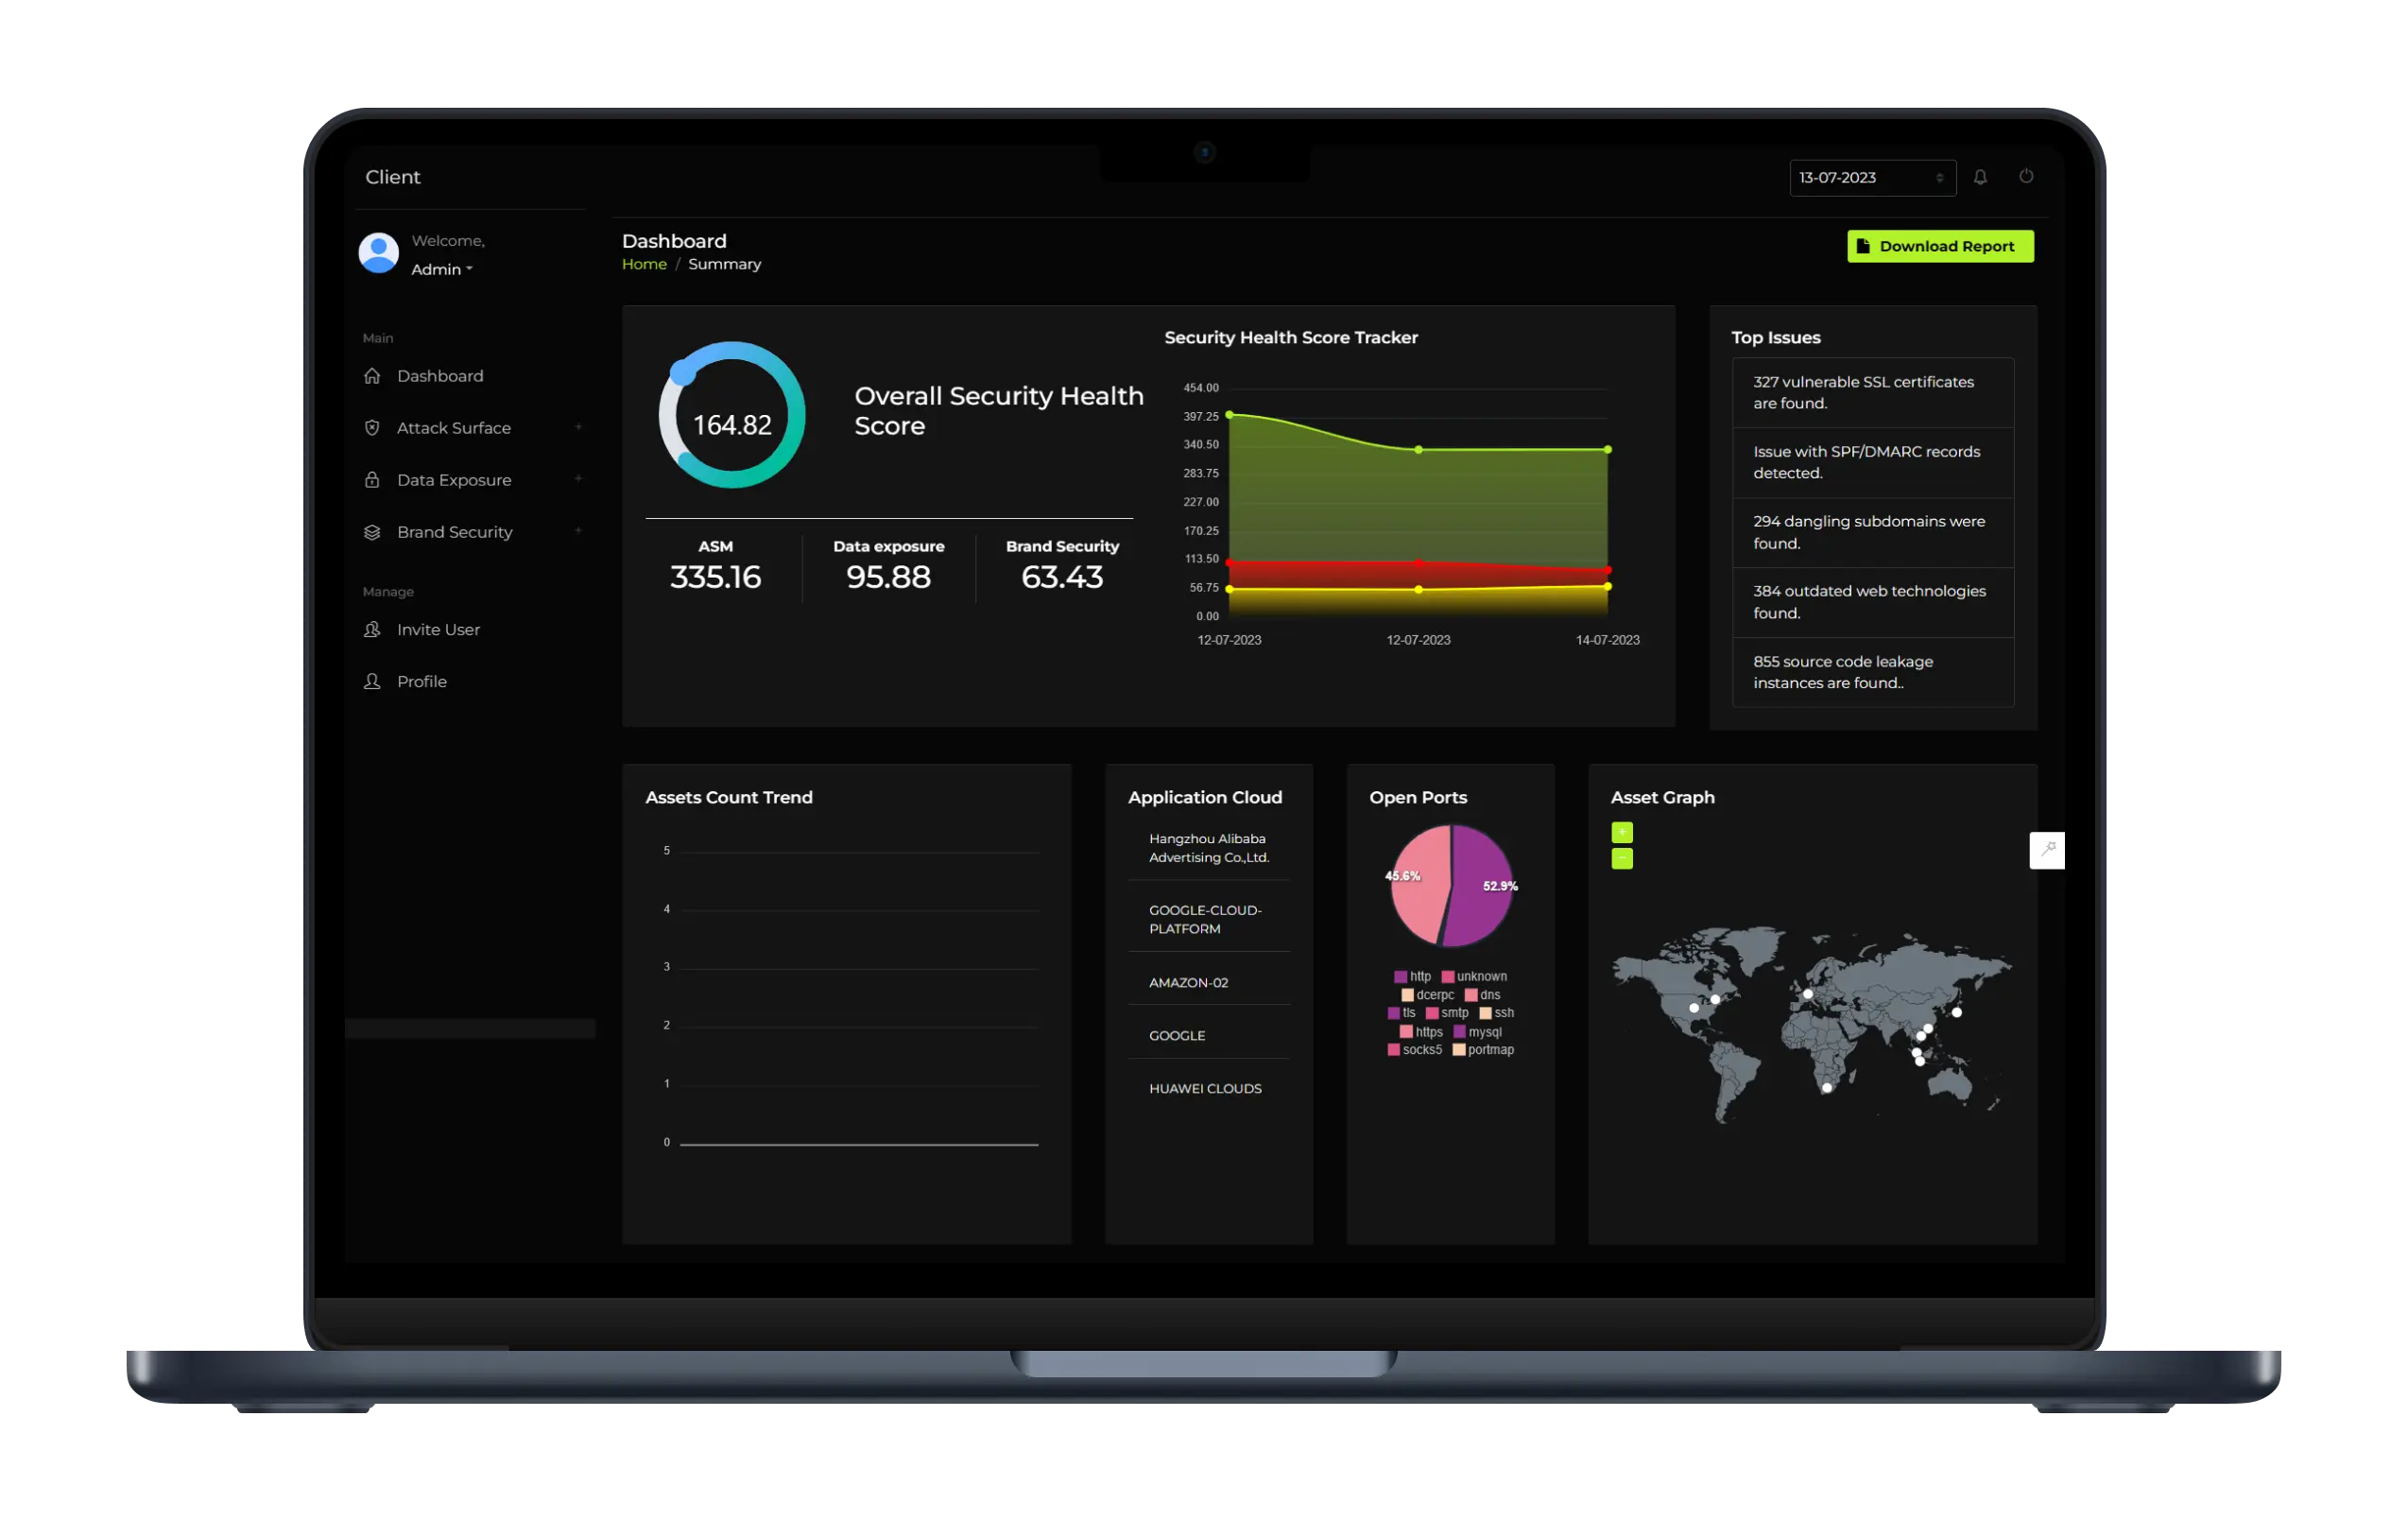Click the 327 vulnerable SSL certificates issue
Viewport: 2408px width, 1520px height.
[1873, 393]
